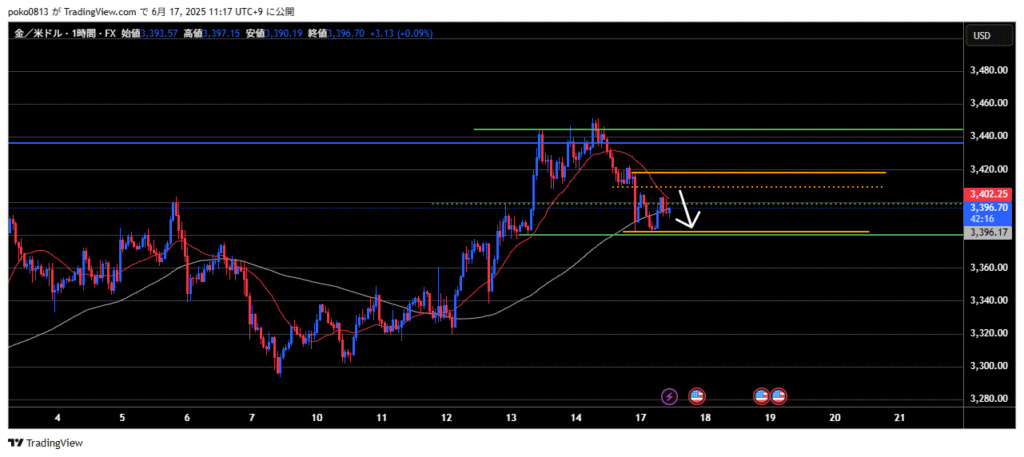This screenshot has width=1024, height=457.
Task: Select the solid blue horizontal line
Action: 300,143
